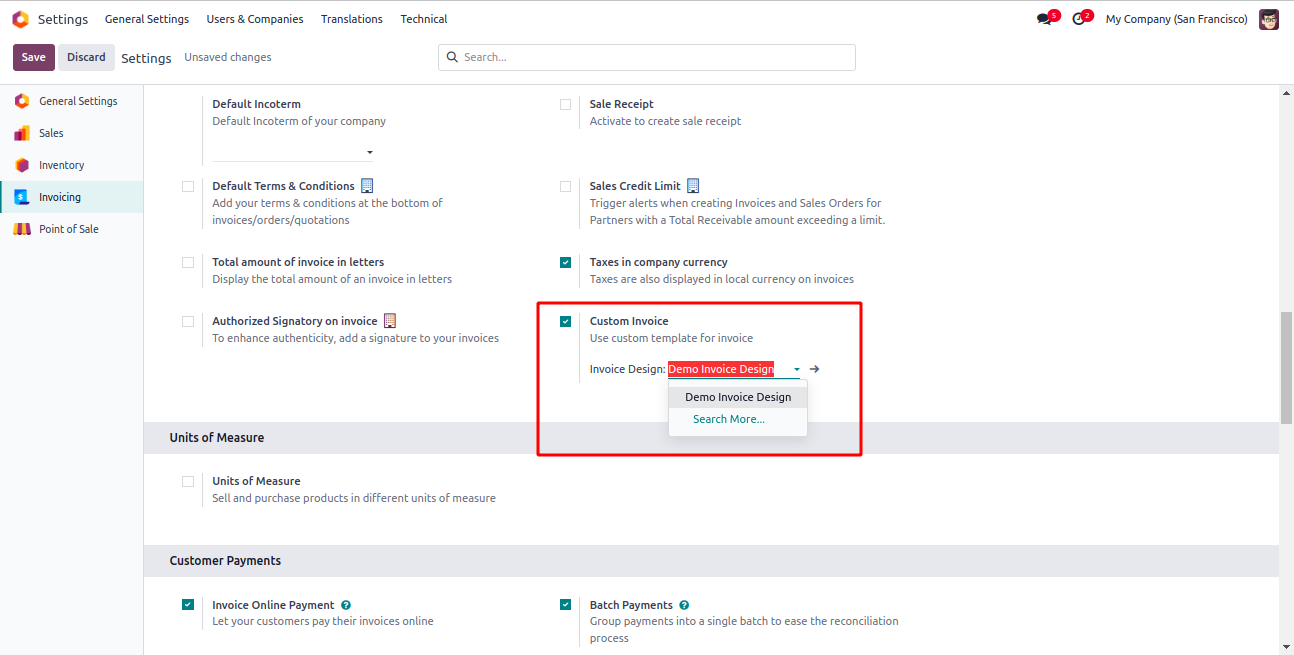The image size is (1294, 655).
Task: Open the Technical menu
Action: coord(424,19)
